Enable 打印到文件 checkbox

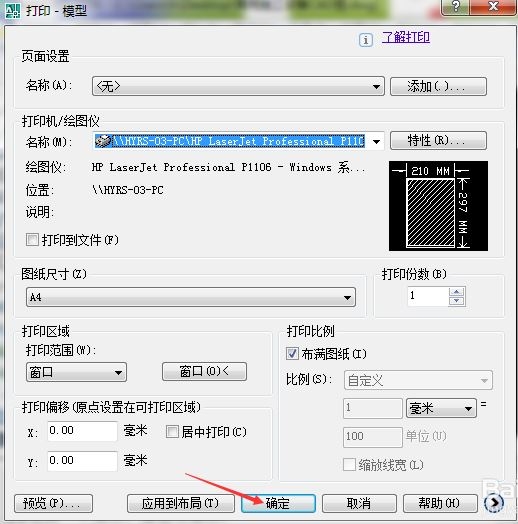(32, 240)
